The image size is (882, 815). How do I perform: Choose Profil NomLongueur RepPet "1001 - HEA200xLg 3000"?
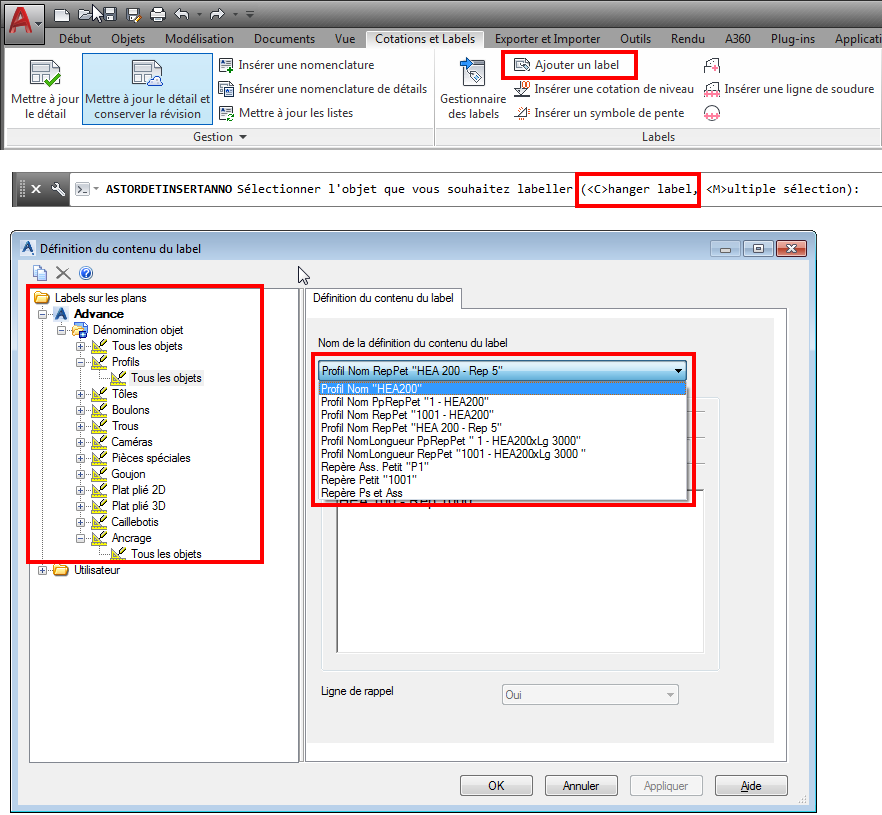tap(502, 454)
